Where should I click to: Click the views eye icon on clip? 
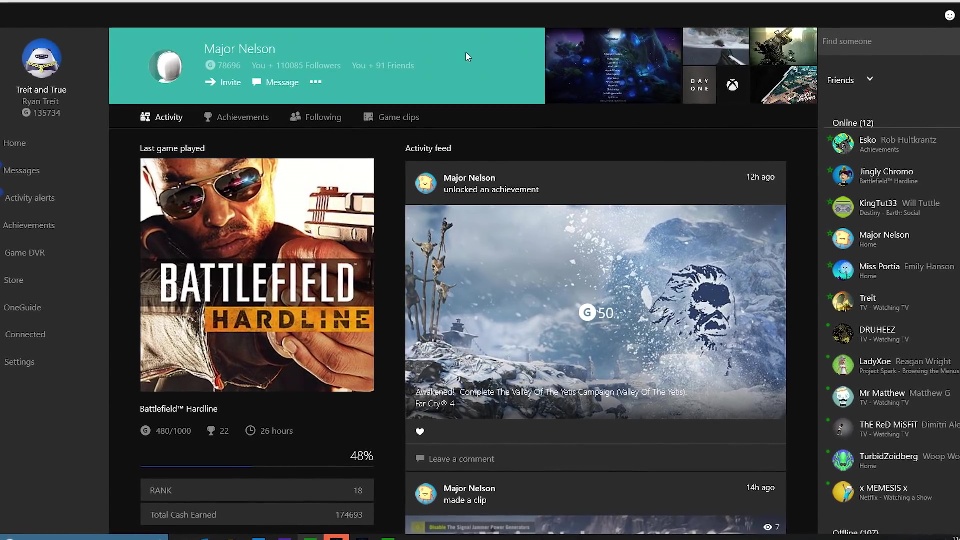coord(767,527)
